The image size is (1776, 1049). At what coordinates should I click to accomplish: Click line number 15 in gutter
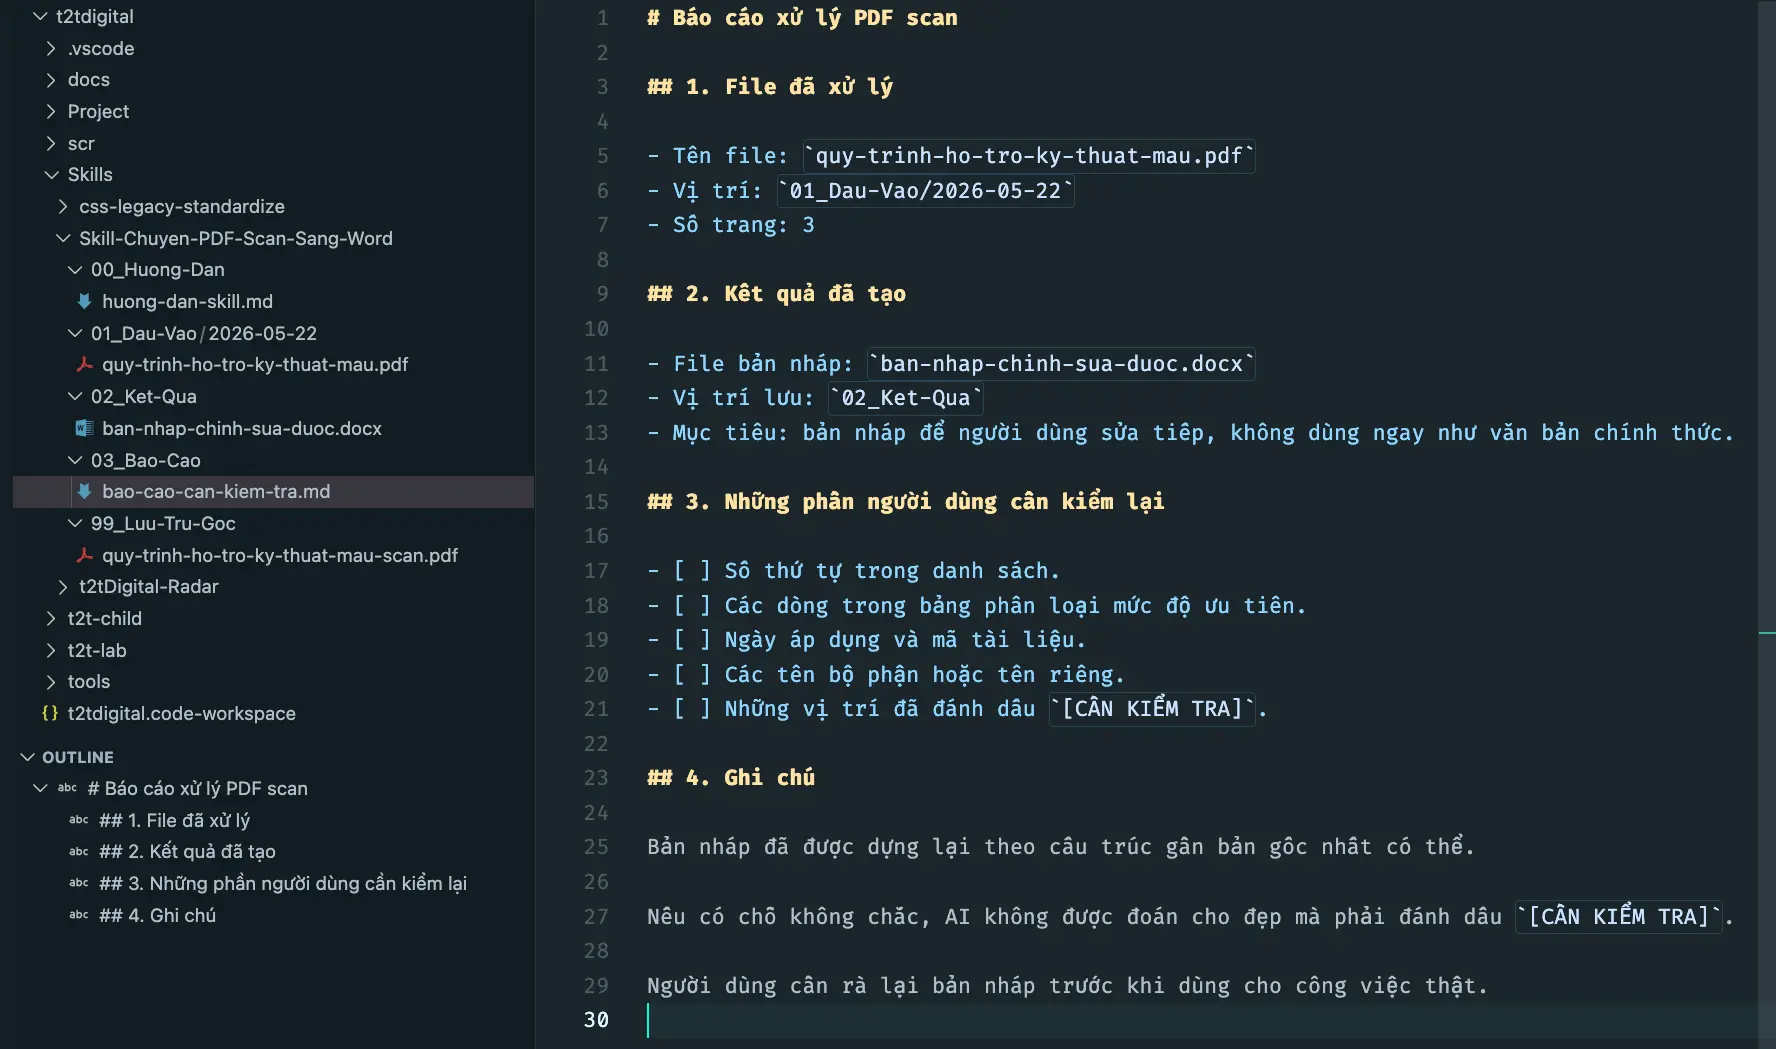pyautogui.click(x=596, y=502)
